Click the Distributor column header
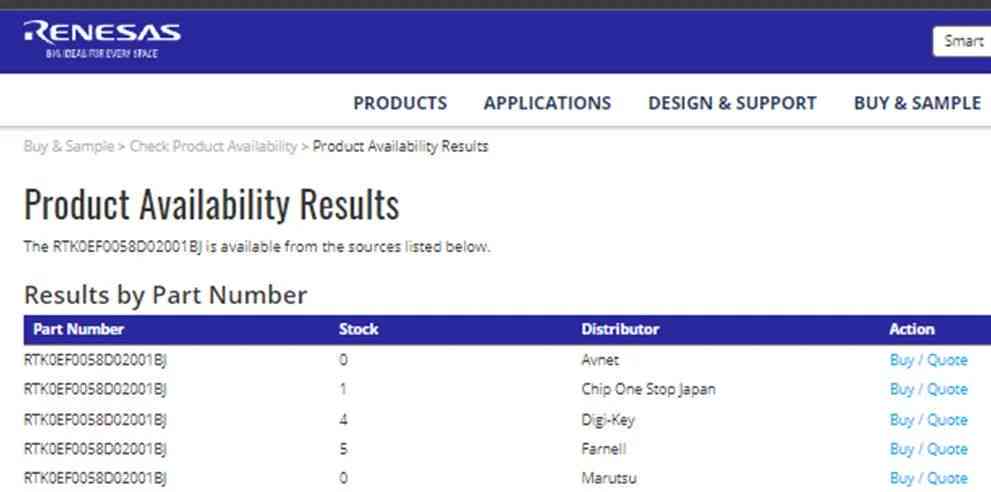Image resolution: width=991 pixels, height=492 pixels. pos(620,329)
